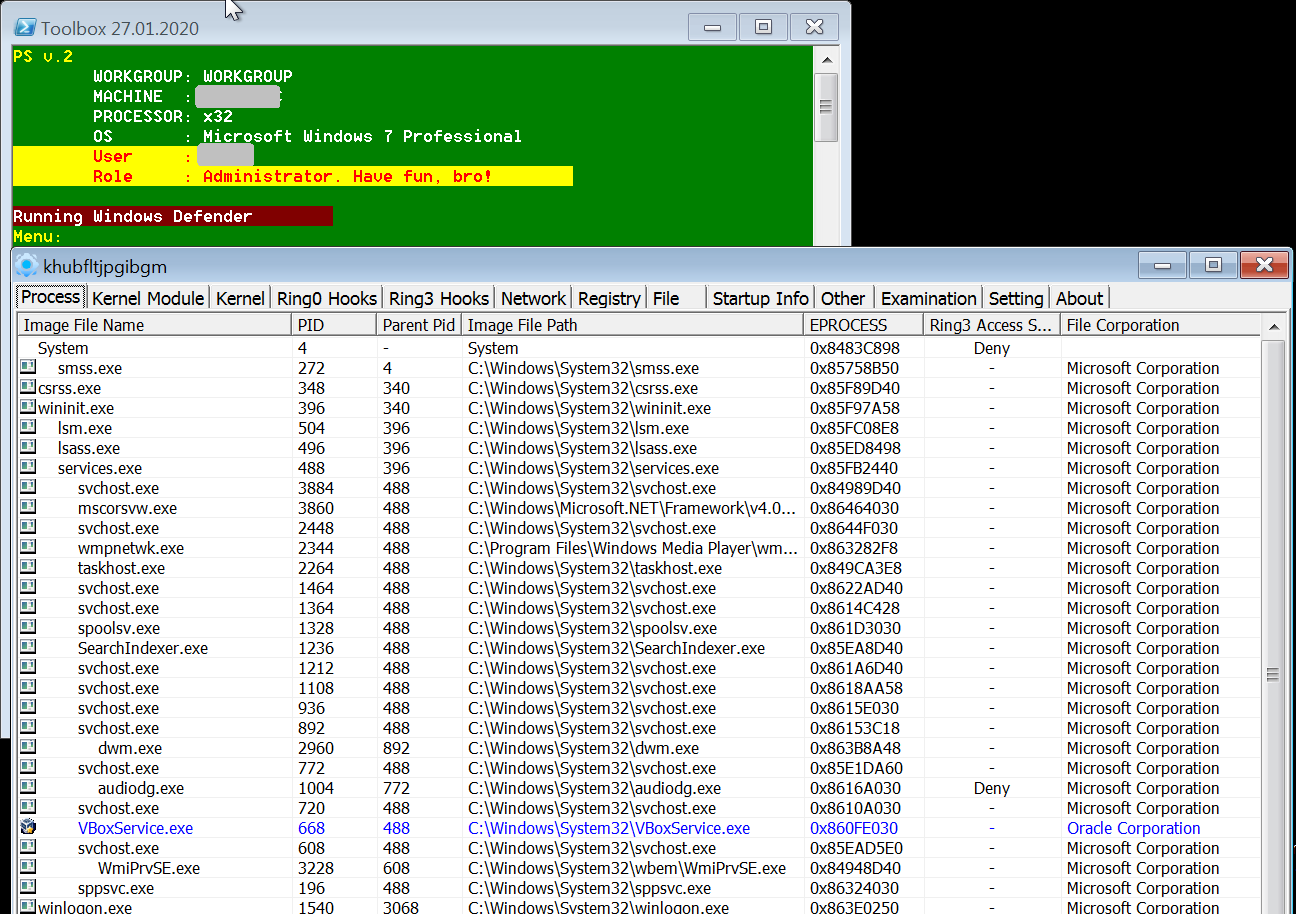This screenshot has height=914, width=1296.
Task: Click the icon of svchost.exe PID 1212
Action: (x=27, y=668)
